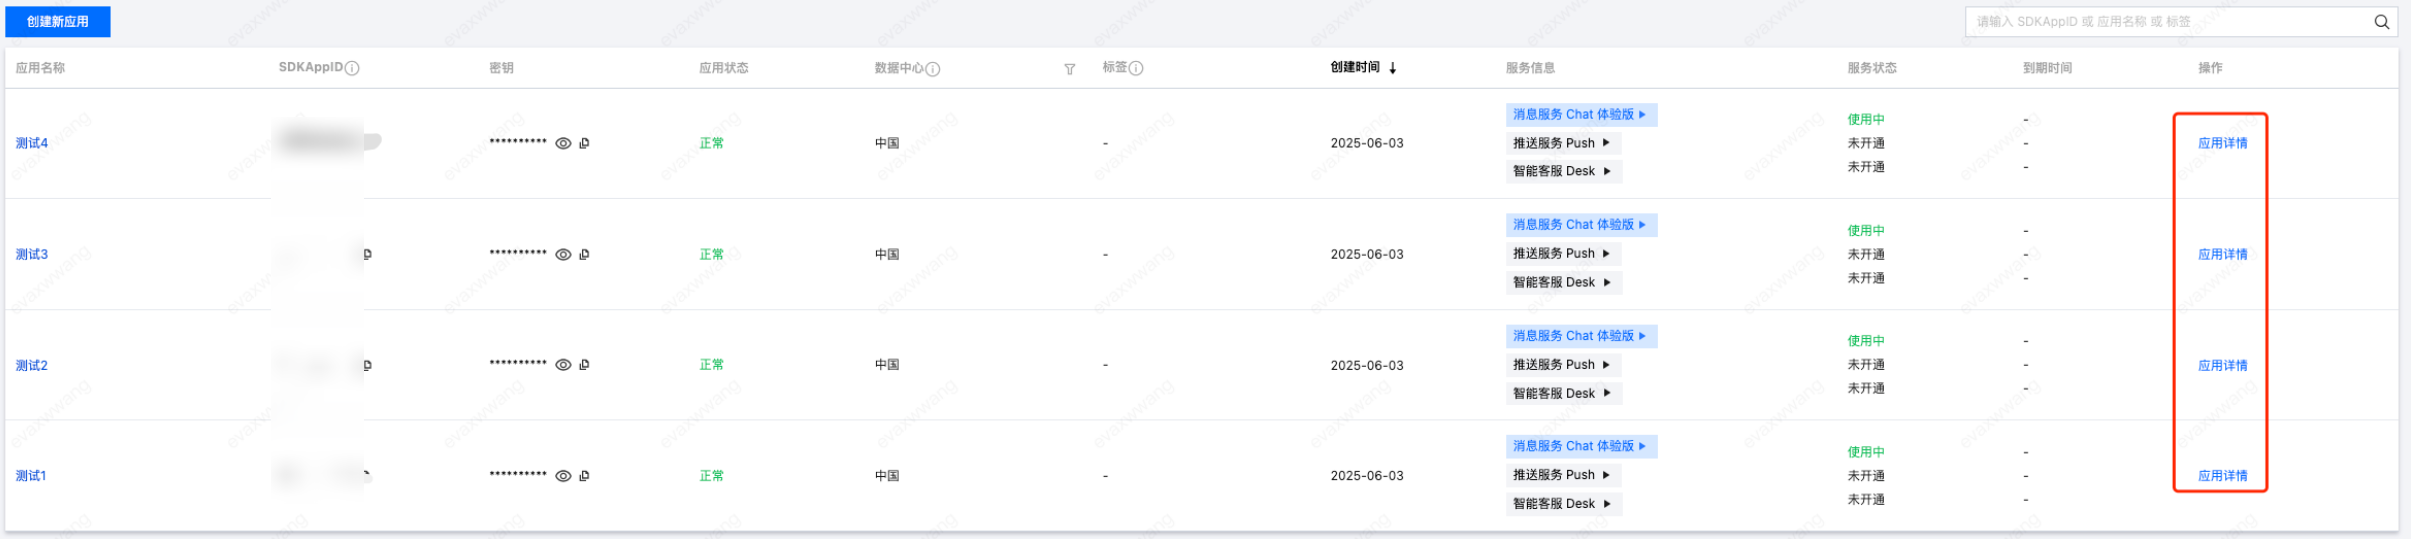The height and width of the screenshot is (539, 2411).
Task: Click the 数据中心 info icon
Action: 932,69
